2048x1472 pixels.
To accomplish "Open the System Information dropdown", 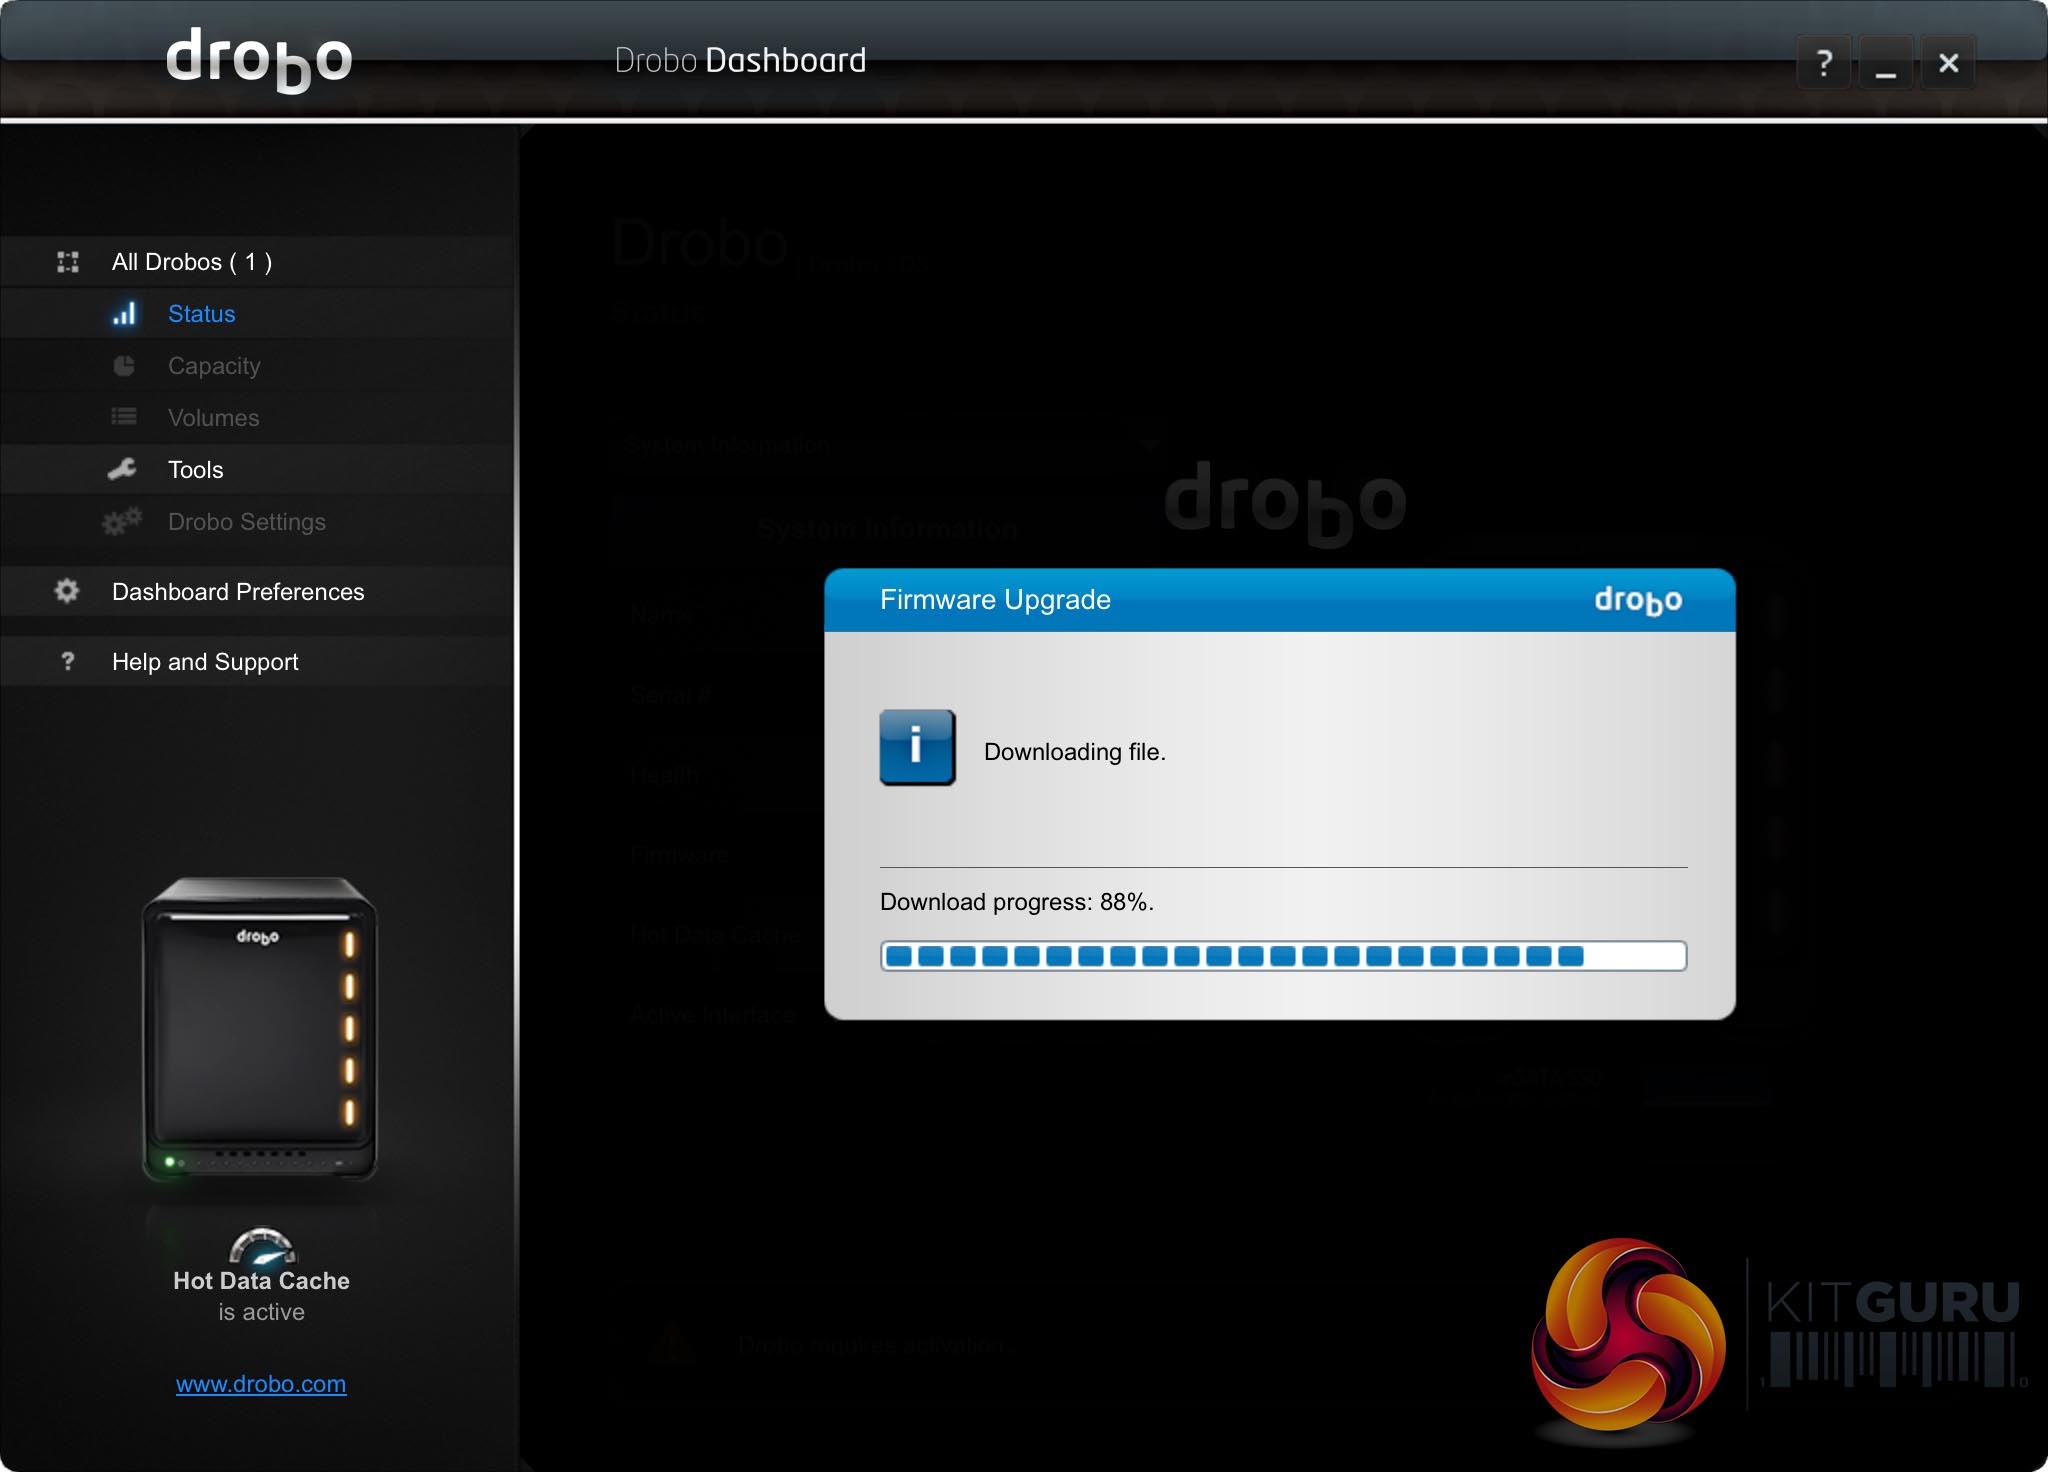I will pos(888,445).
